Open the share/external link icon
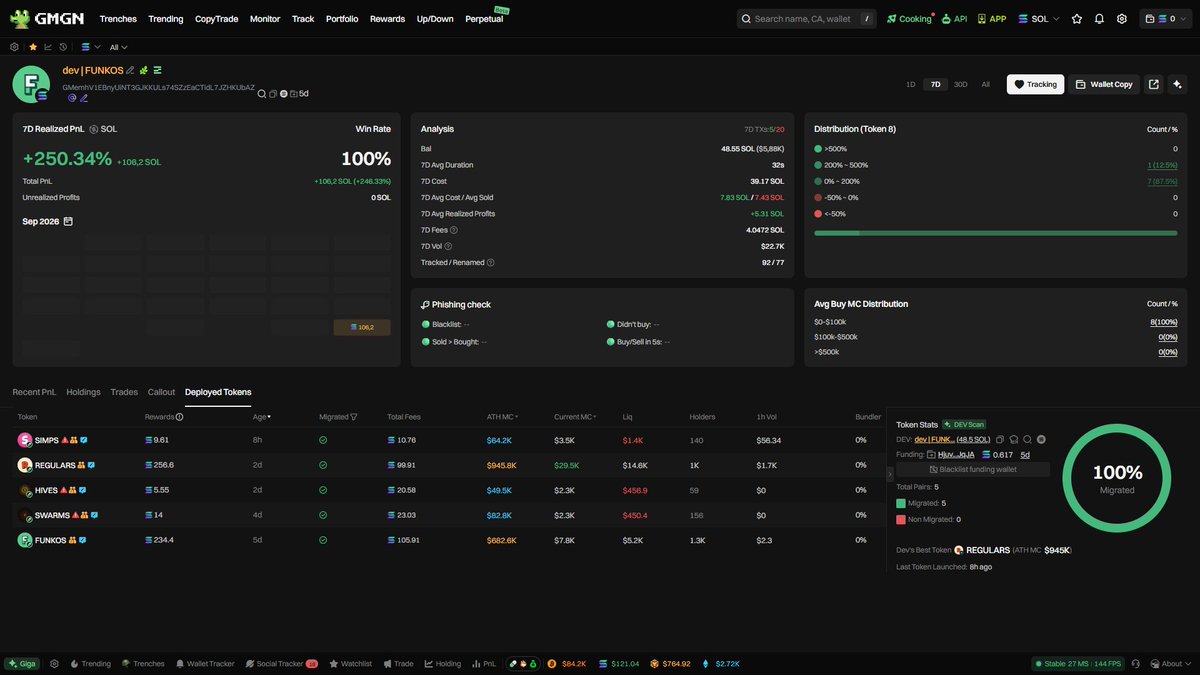This screenshot has height=675, width=1200. (x=1153, y=84)
